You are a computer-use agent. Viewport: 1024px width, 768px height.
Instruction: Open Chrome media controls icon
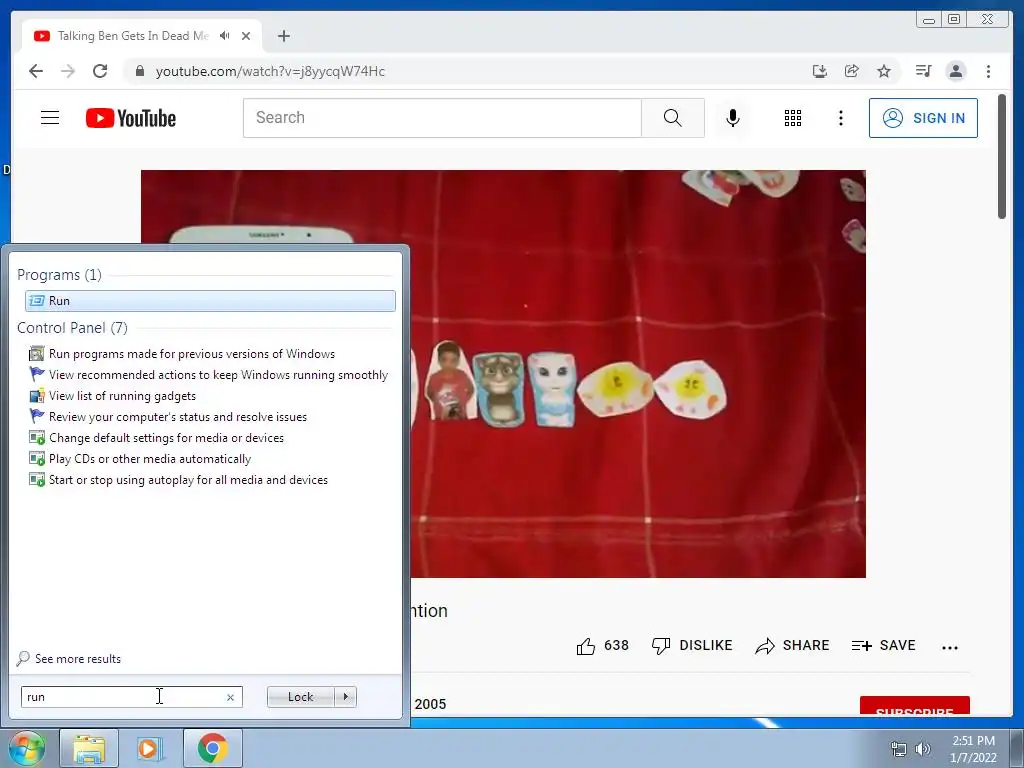tap(923, 71)
